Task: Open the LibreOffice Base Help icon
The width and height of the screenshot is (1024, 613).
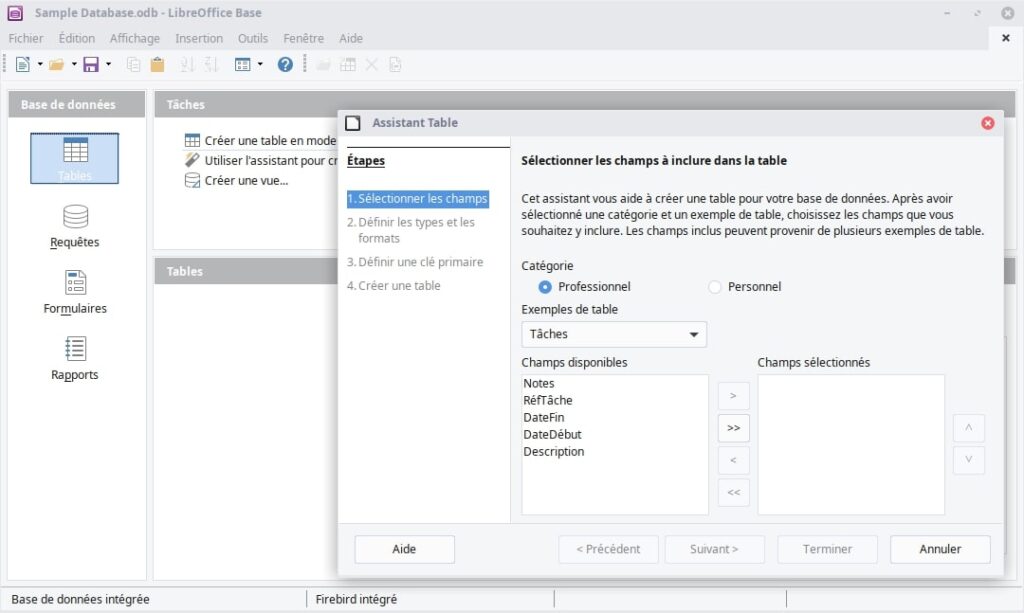Action: click(x=287, y=64)
